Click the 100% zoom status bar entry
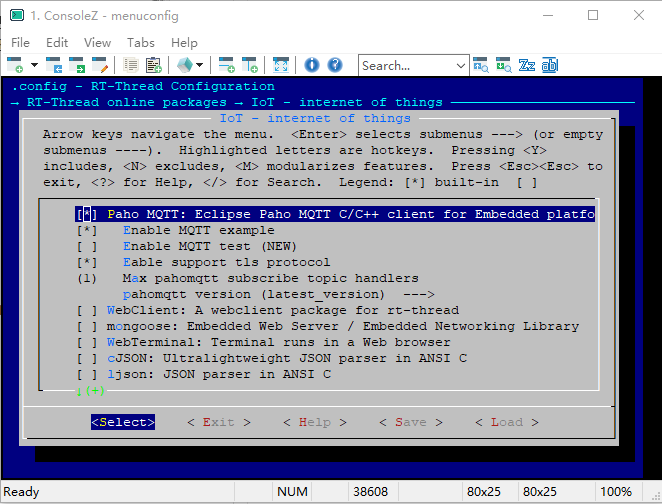Image resolution: width=662 pixels, height=504 pixels. [x=616, y=492]
